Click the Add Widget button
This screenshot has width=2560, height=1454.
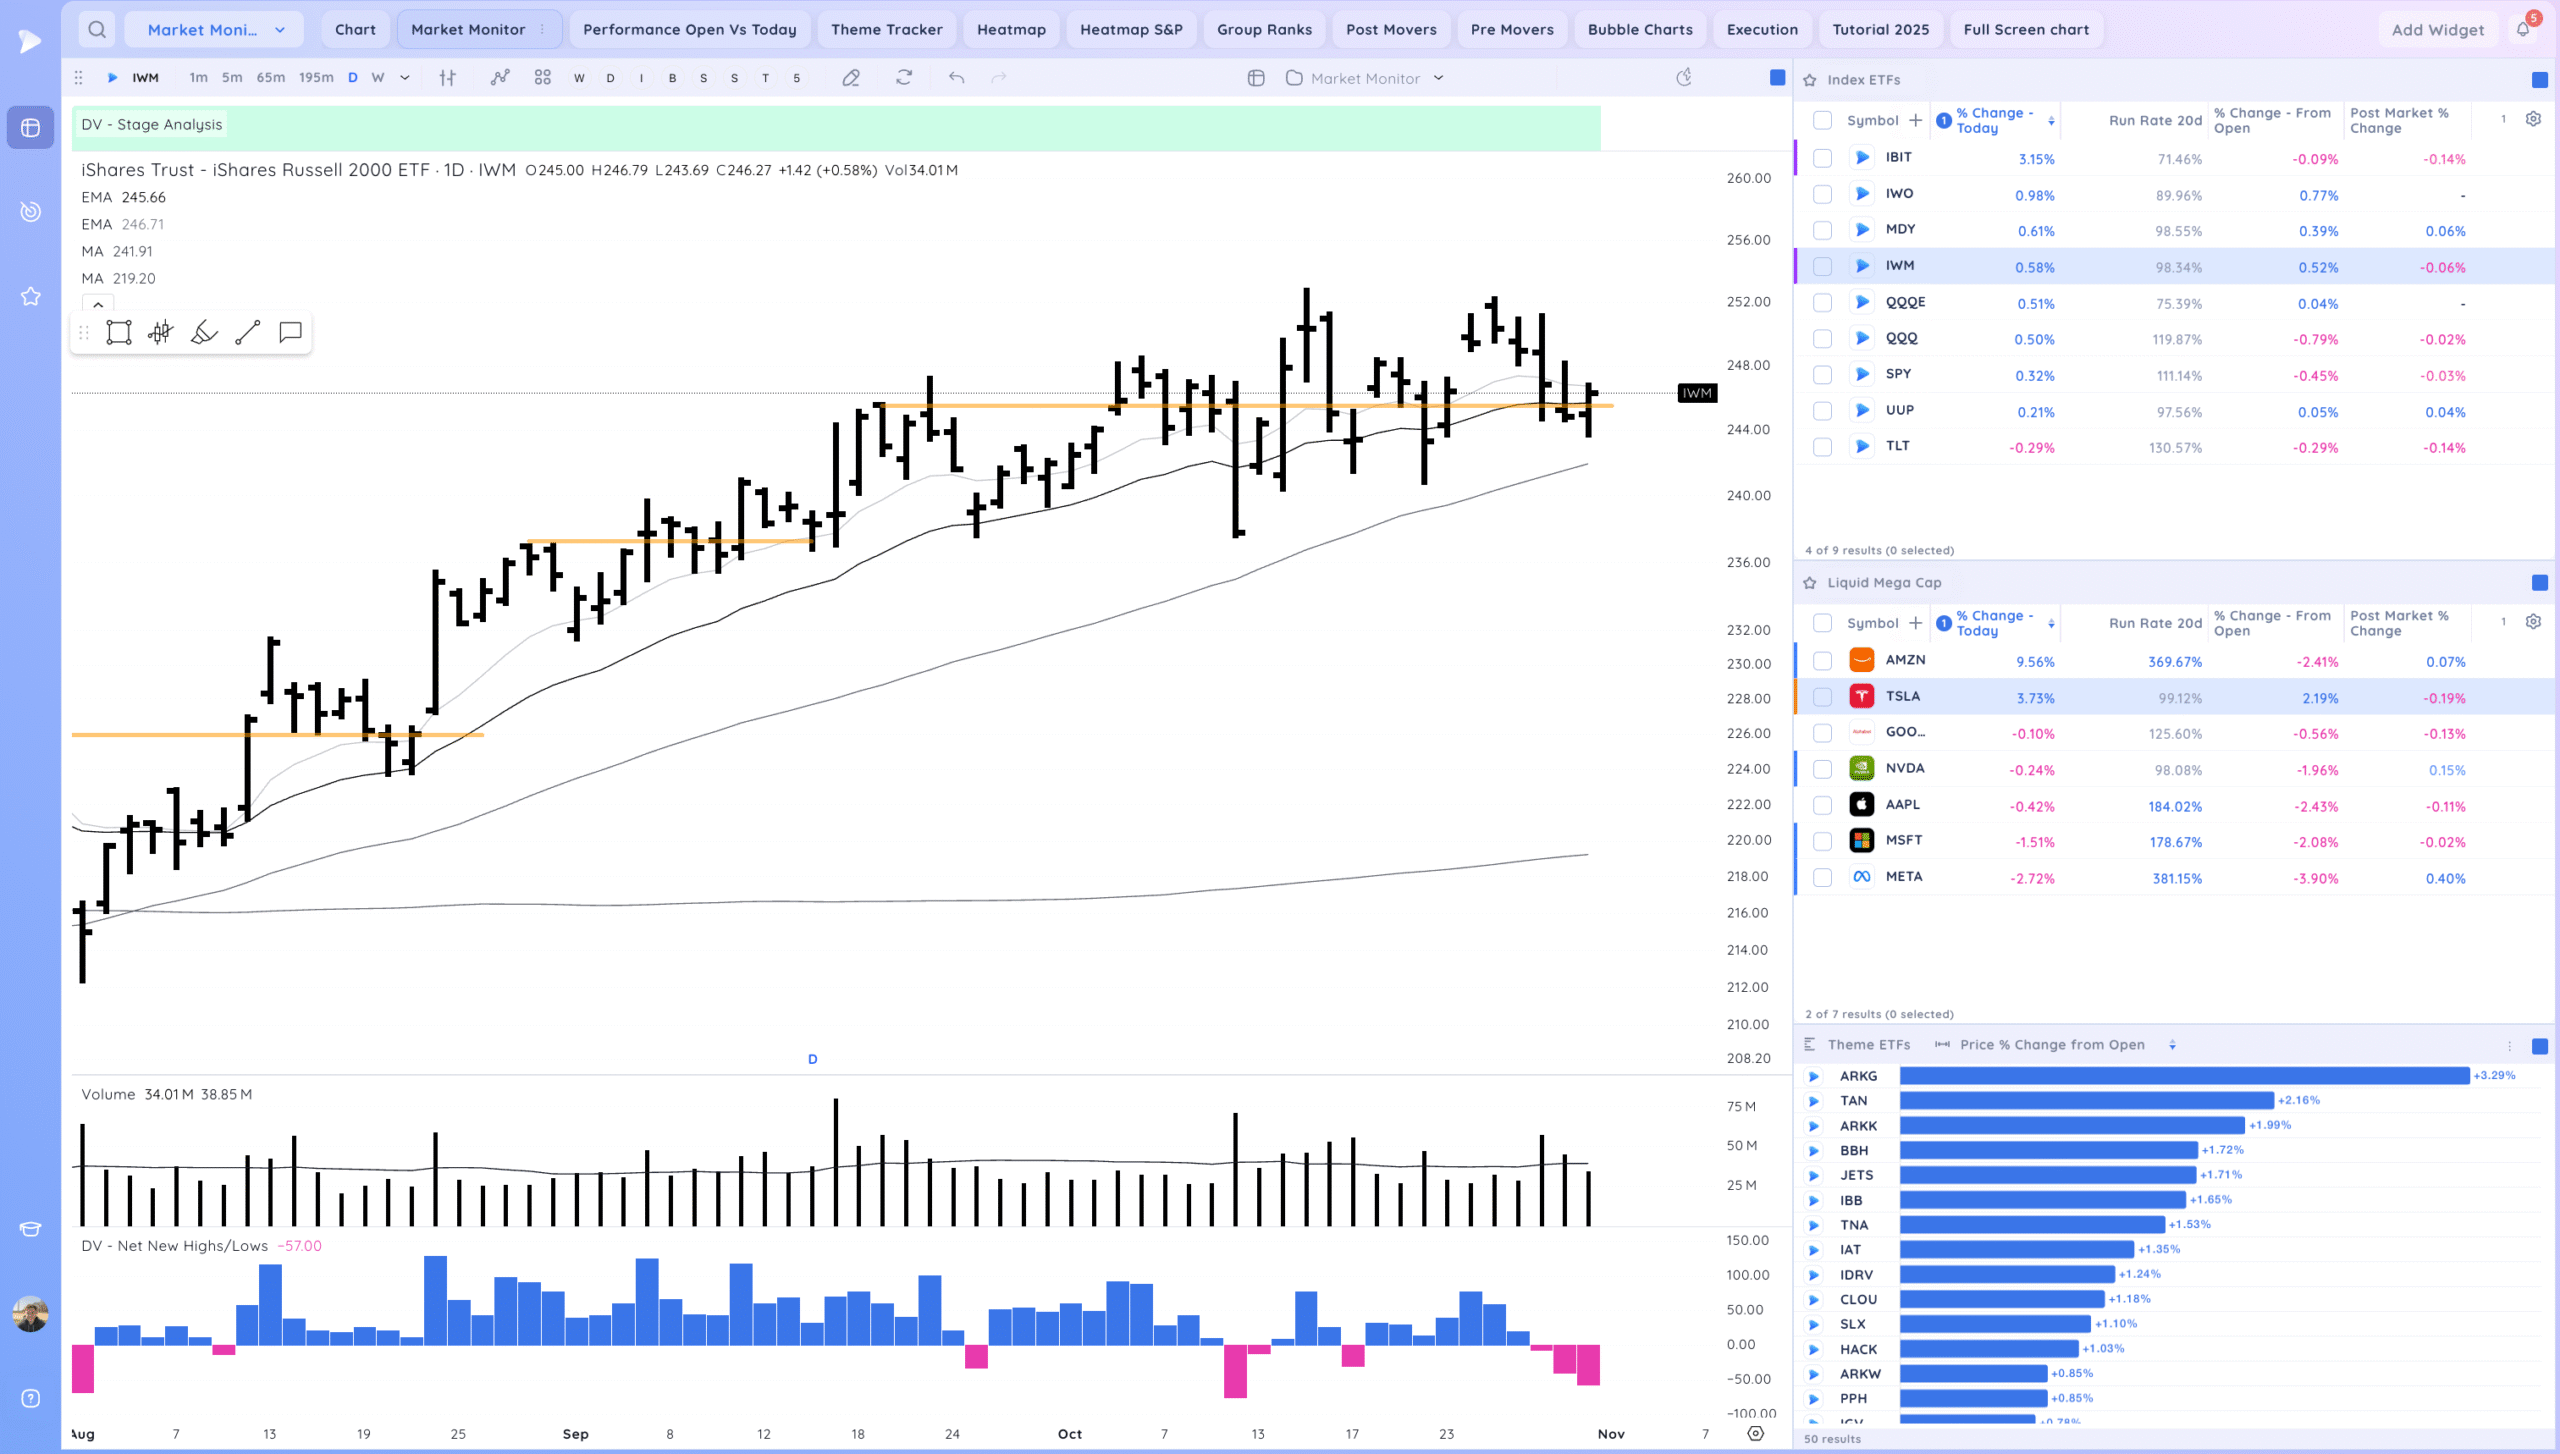coord(2437,30)
